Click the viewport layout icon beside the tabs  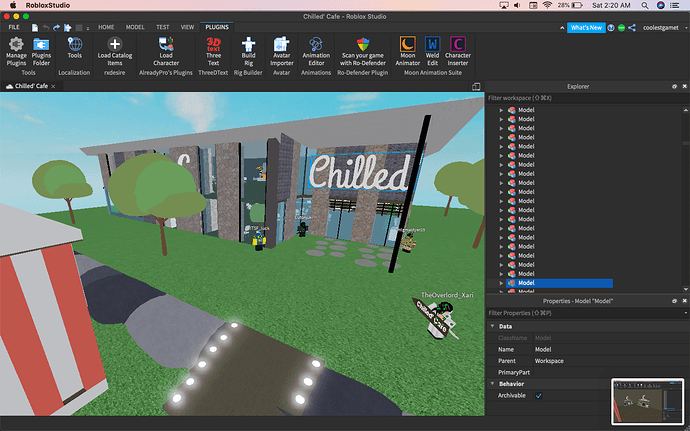click(476, 87)
